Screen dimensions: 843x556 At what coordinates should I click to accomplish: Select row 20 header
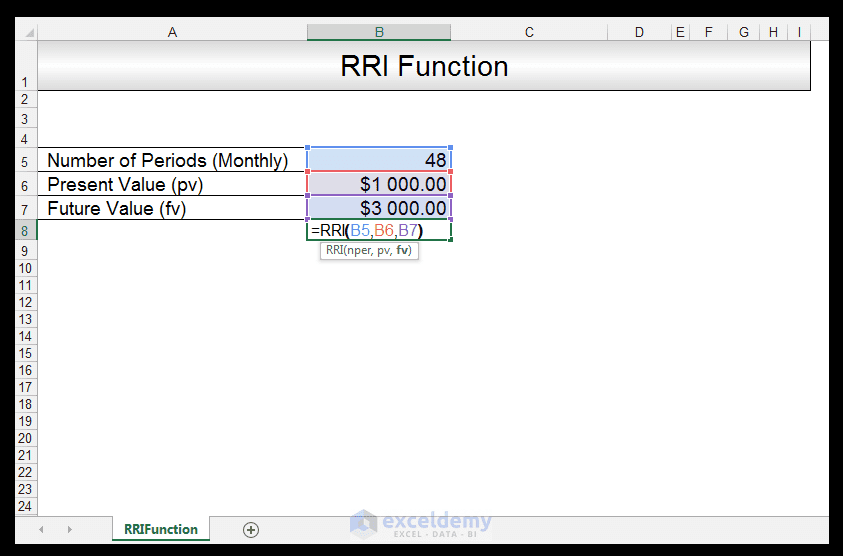[x=25, y=438]
